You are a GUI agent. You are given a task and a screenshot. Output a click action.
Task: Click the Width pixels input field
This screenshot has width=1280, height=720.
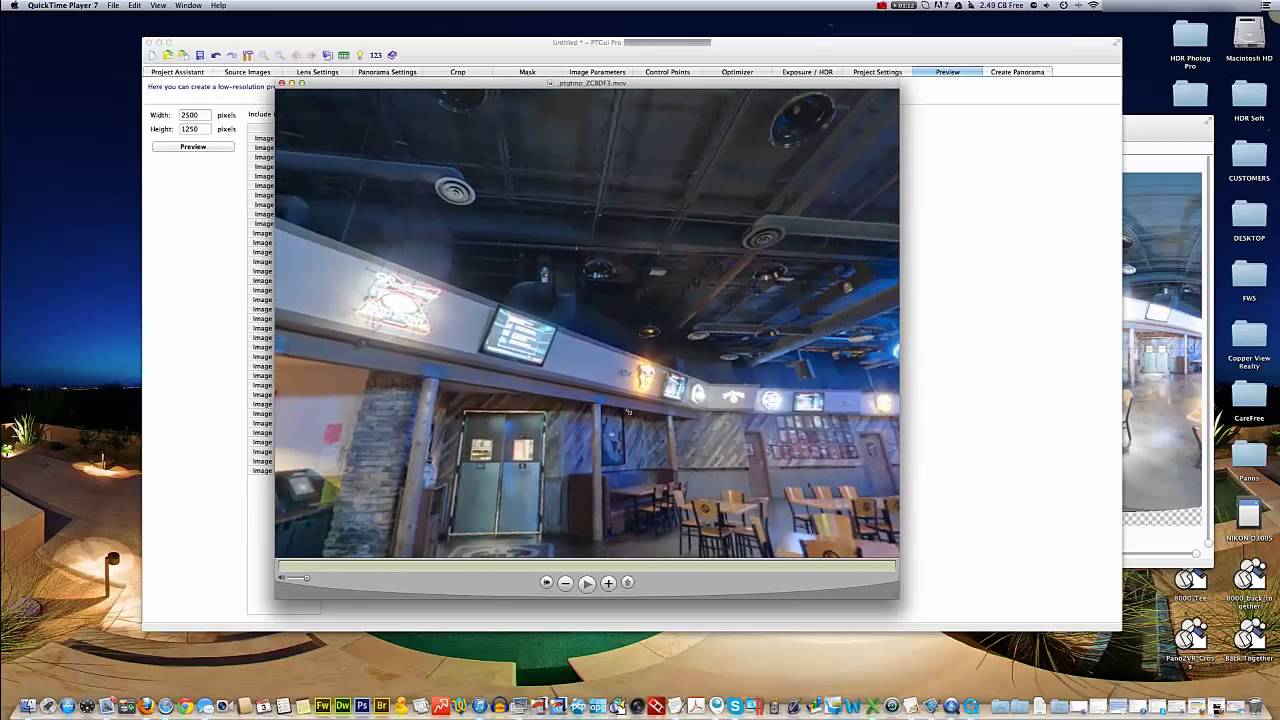[x=194, y=115]
